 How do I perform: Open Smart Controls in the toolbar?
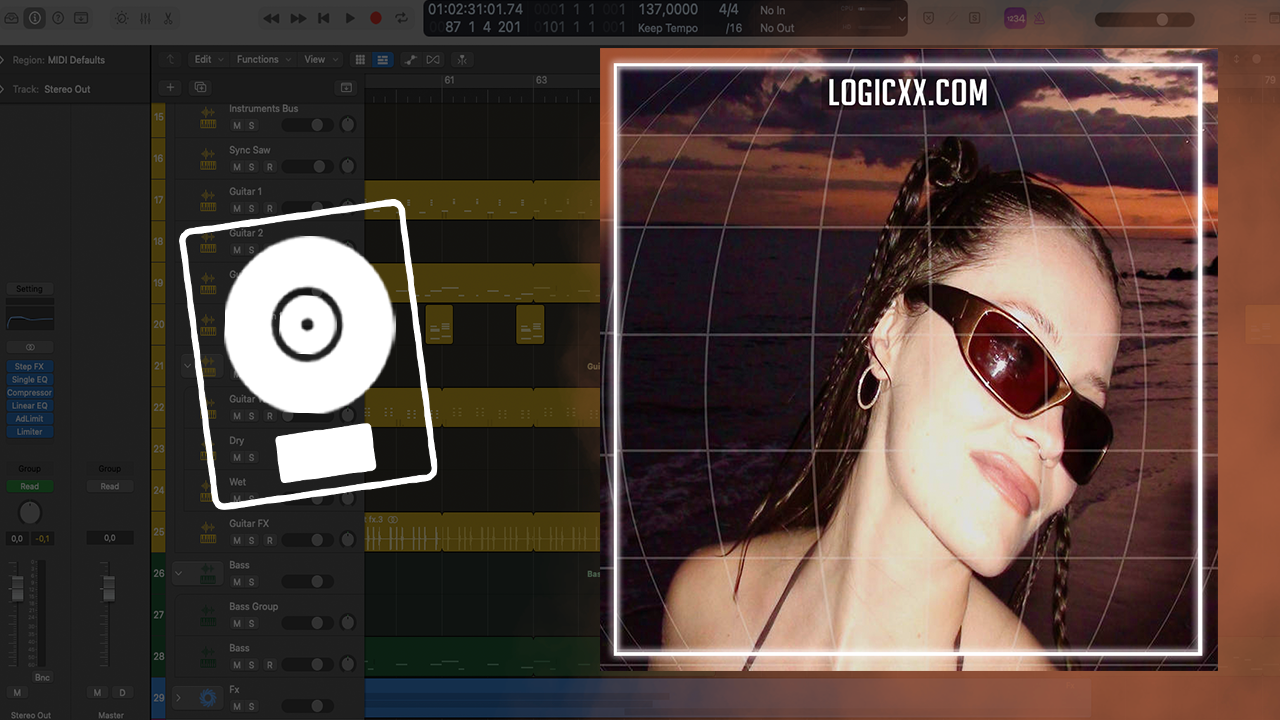point(121,18)
